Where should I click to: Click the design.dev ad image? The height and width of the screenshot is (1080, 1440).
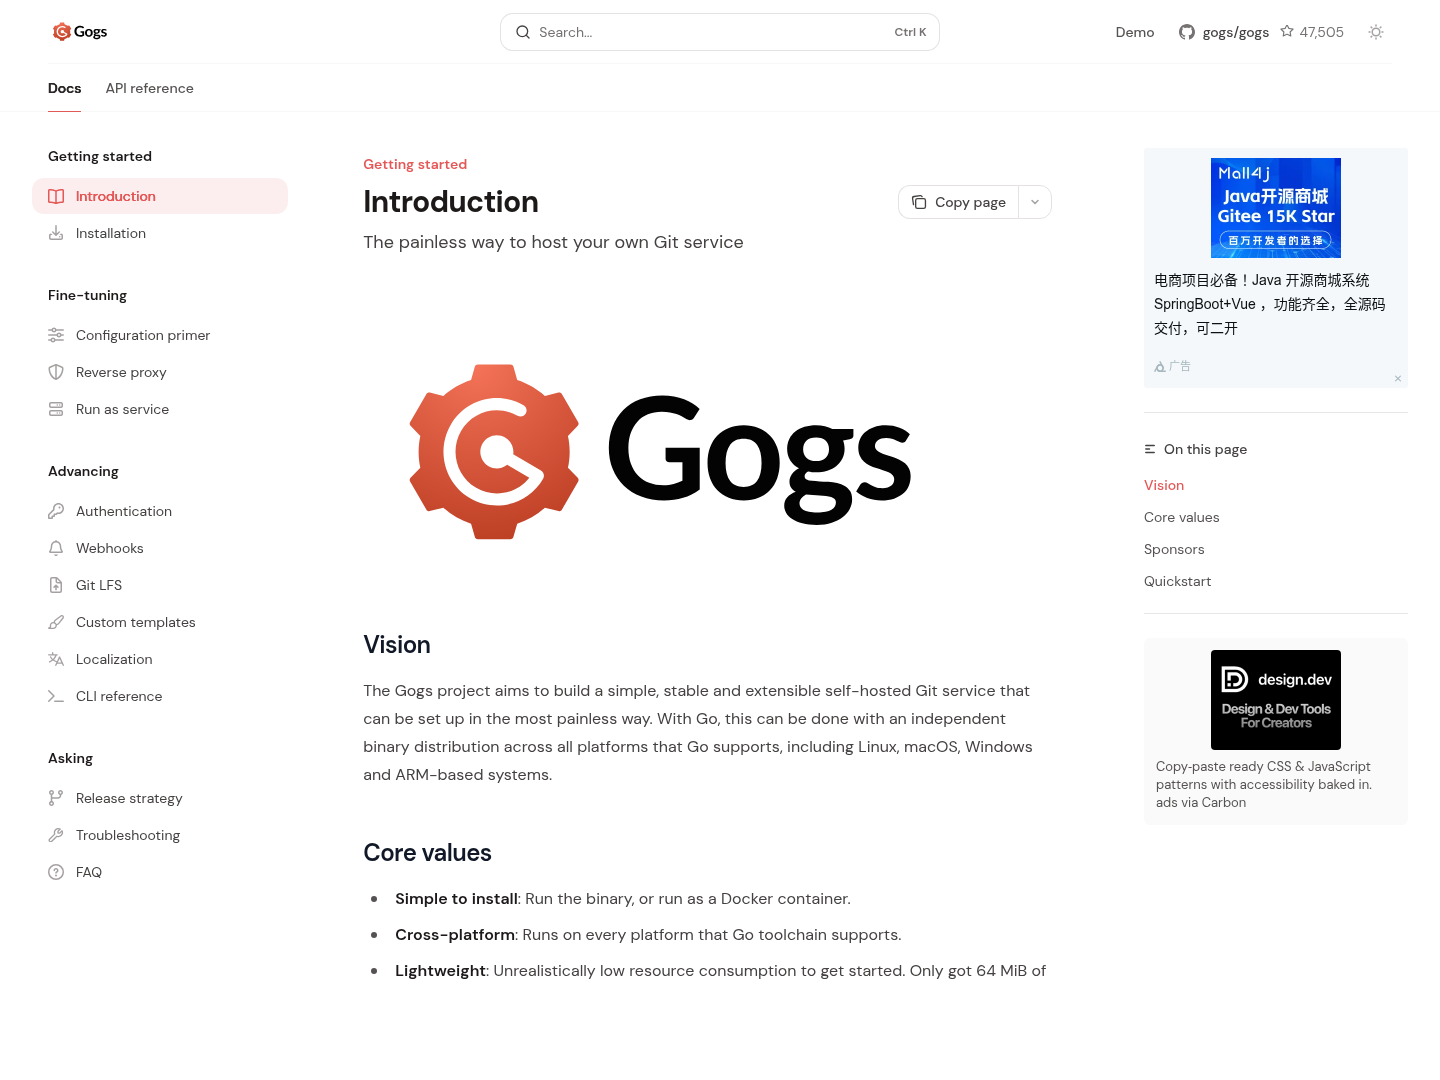[x=1276, y=700]
